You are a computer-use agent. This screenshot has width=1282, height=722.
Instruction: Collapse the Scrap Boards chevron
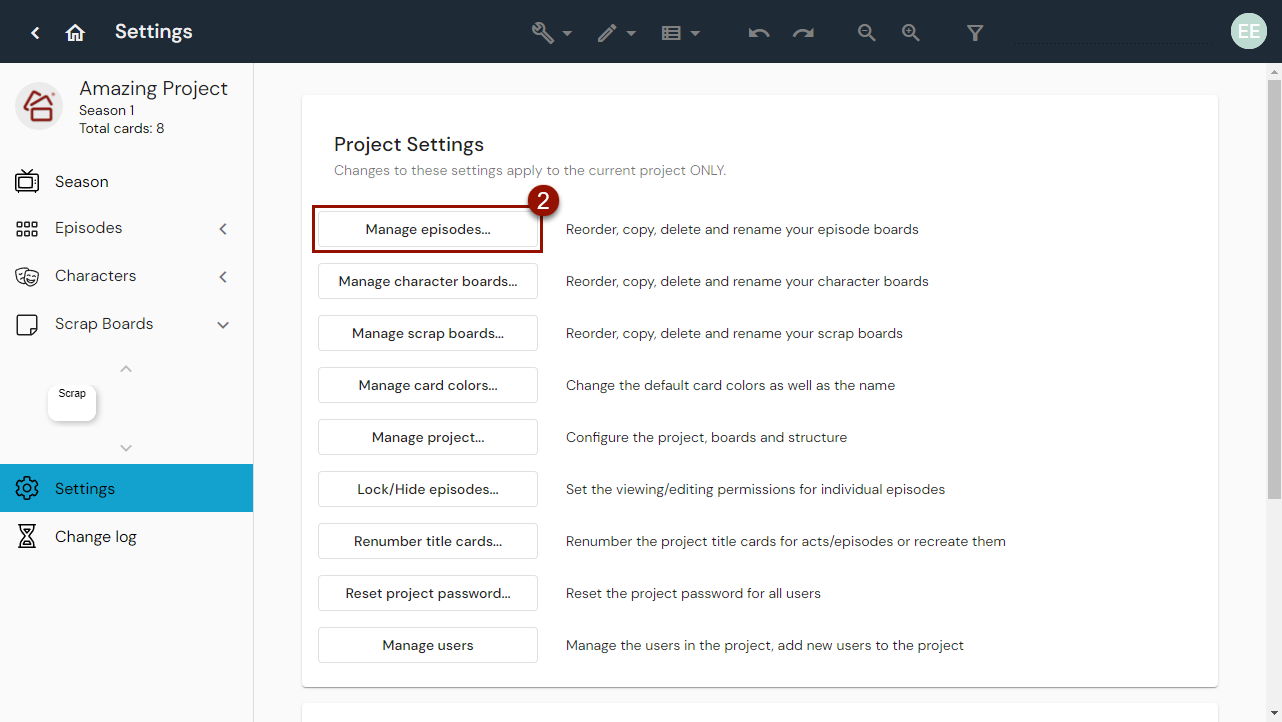tap(223, 325)
